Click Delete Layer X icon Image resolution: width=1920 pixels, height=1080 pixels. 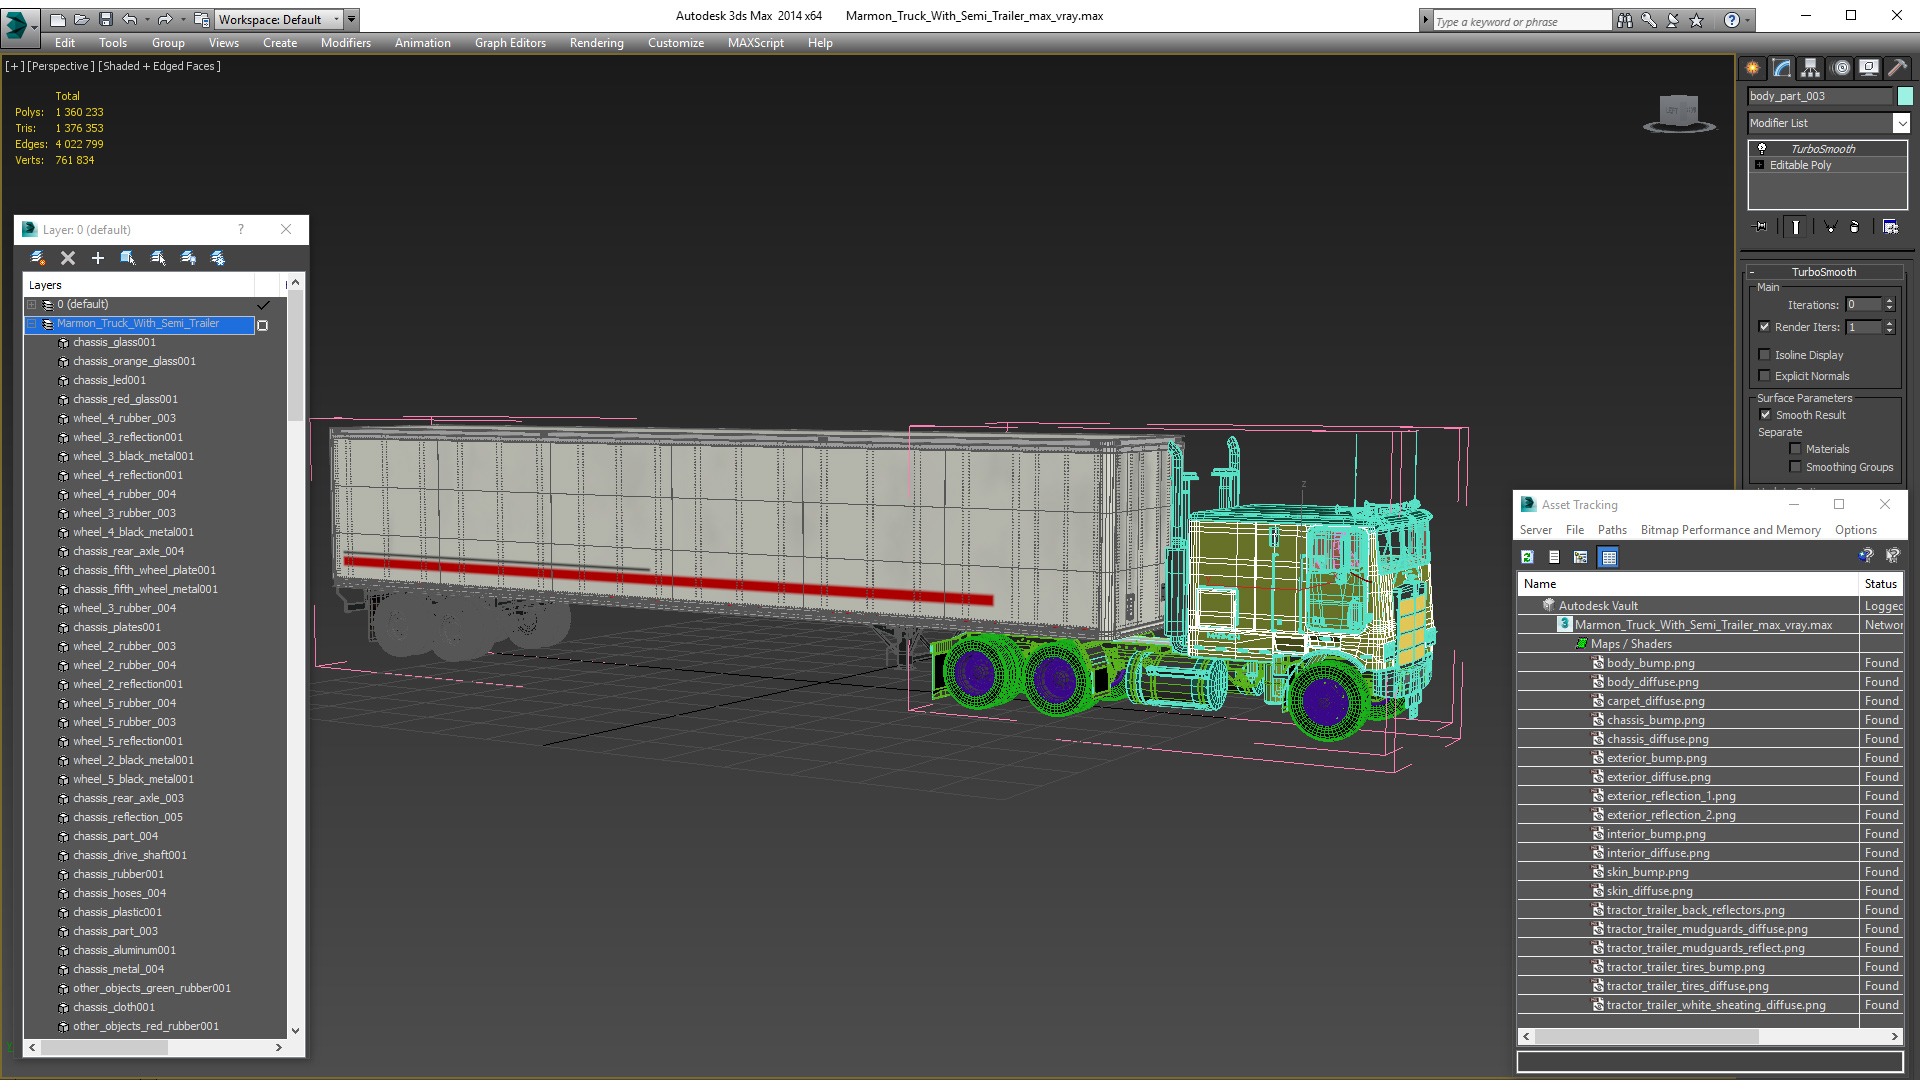pyautogui.click(x=68, y=258)
